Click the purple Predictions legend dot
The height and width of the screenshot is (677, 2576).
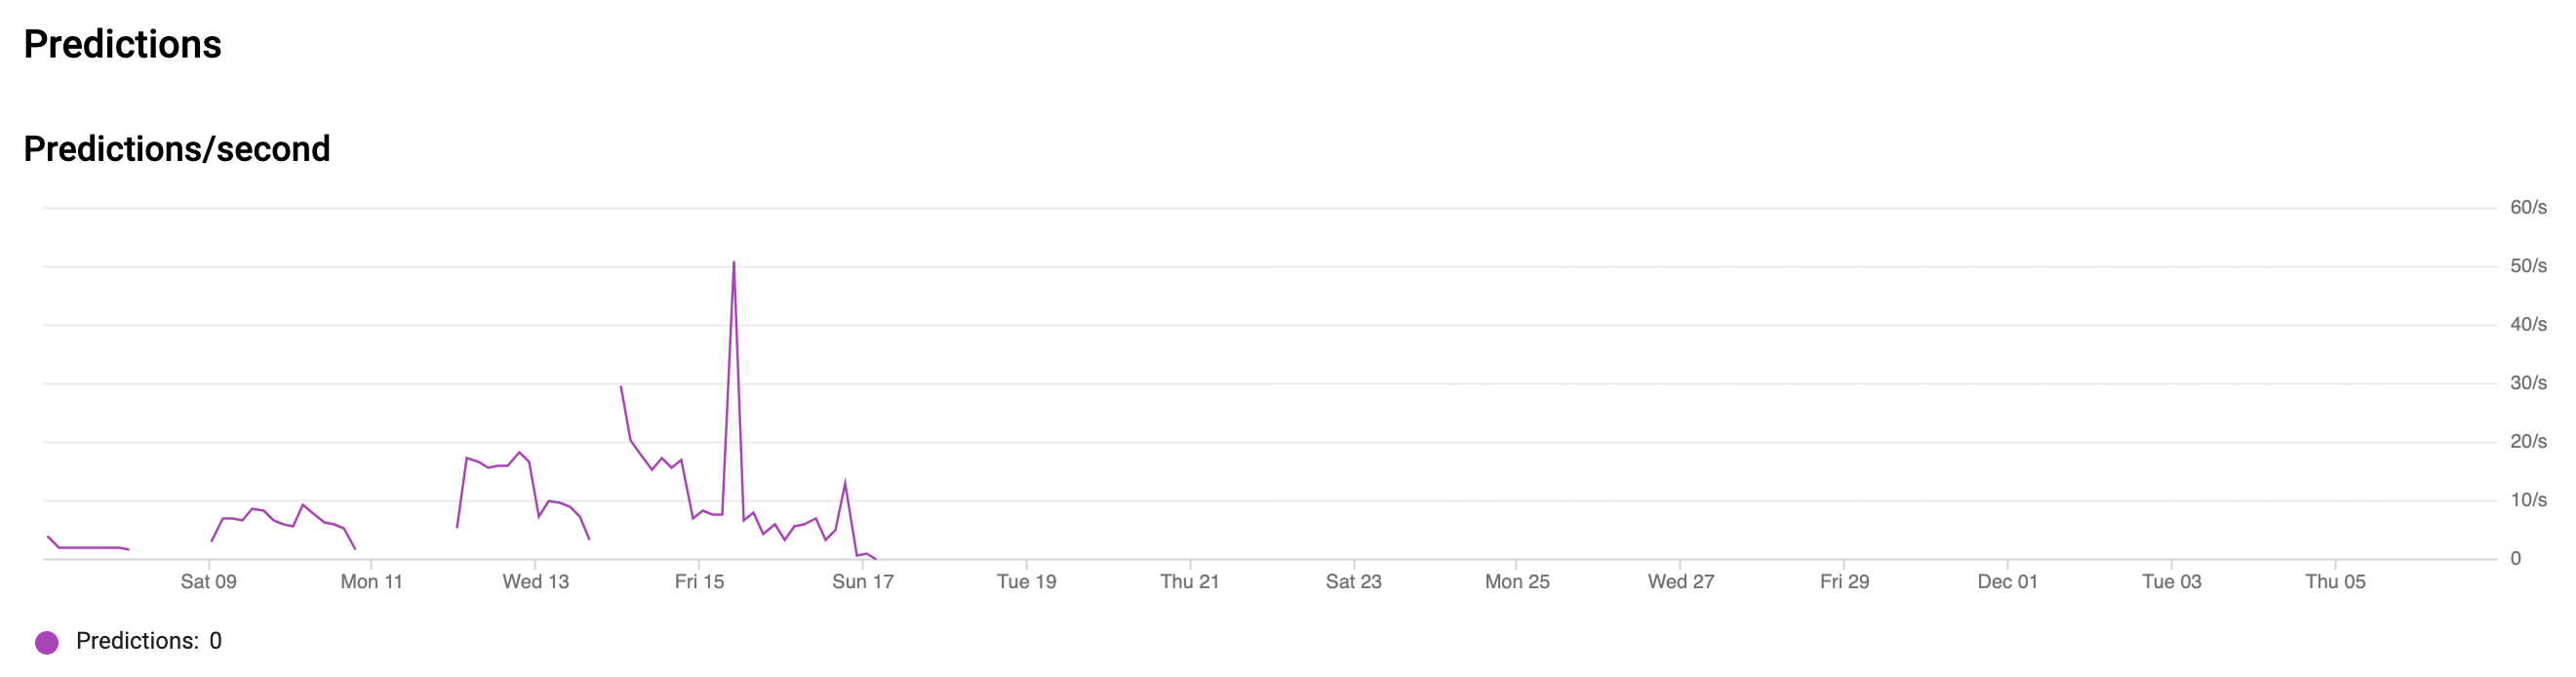click(x=46, y=642)
